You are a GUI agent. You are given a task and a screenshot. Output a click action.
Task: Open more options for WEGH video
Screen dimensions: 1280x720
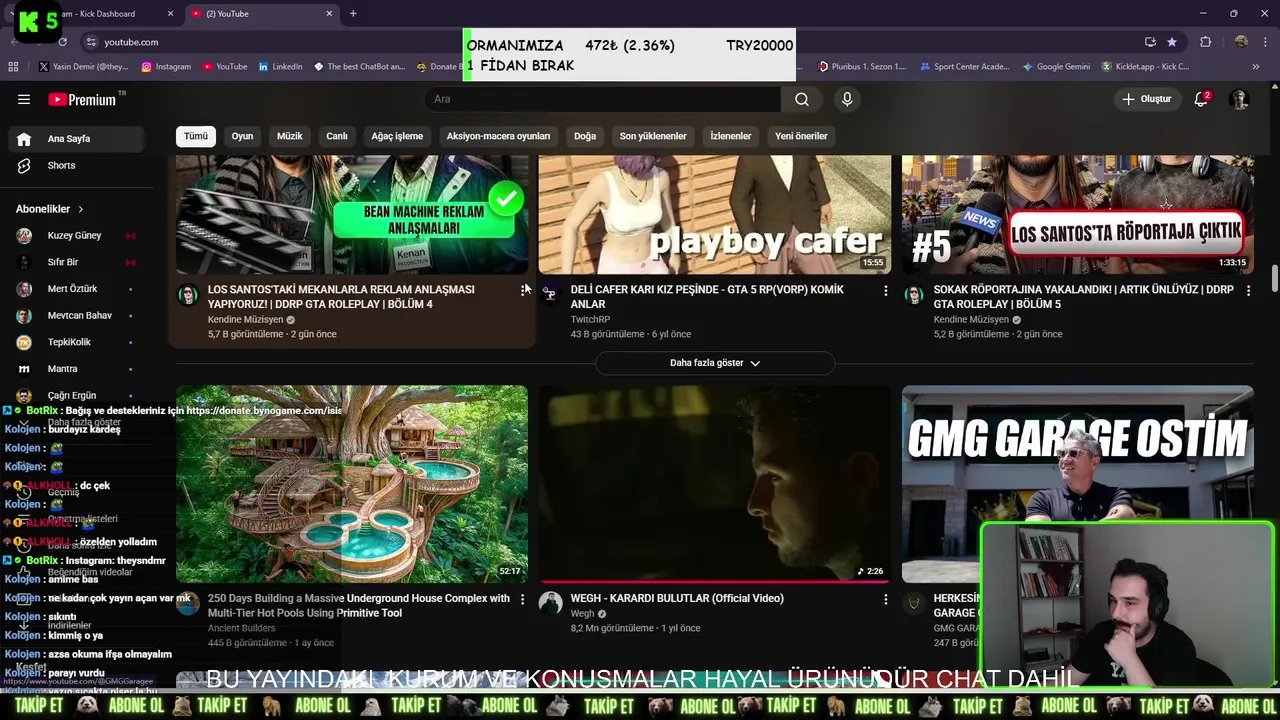[885, 599]
